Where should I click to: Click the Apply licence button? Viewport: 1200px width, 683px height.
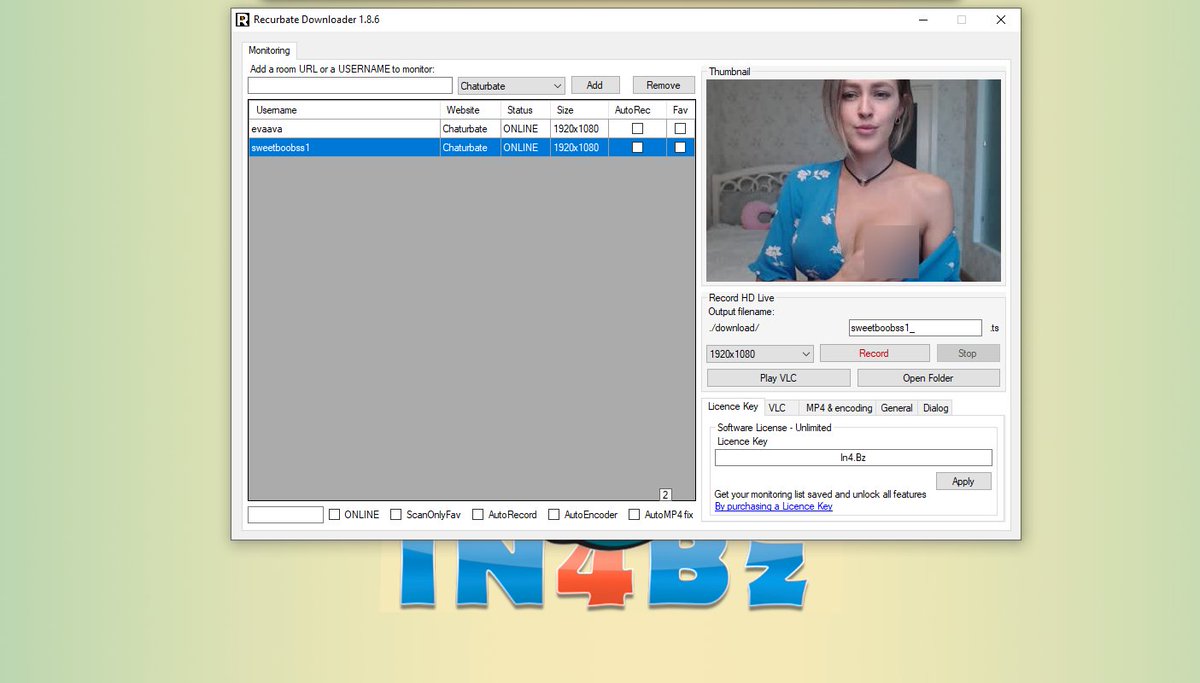click(x=963, y=482)
